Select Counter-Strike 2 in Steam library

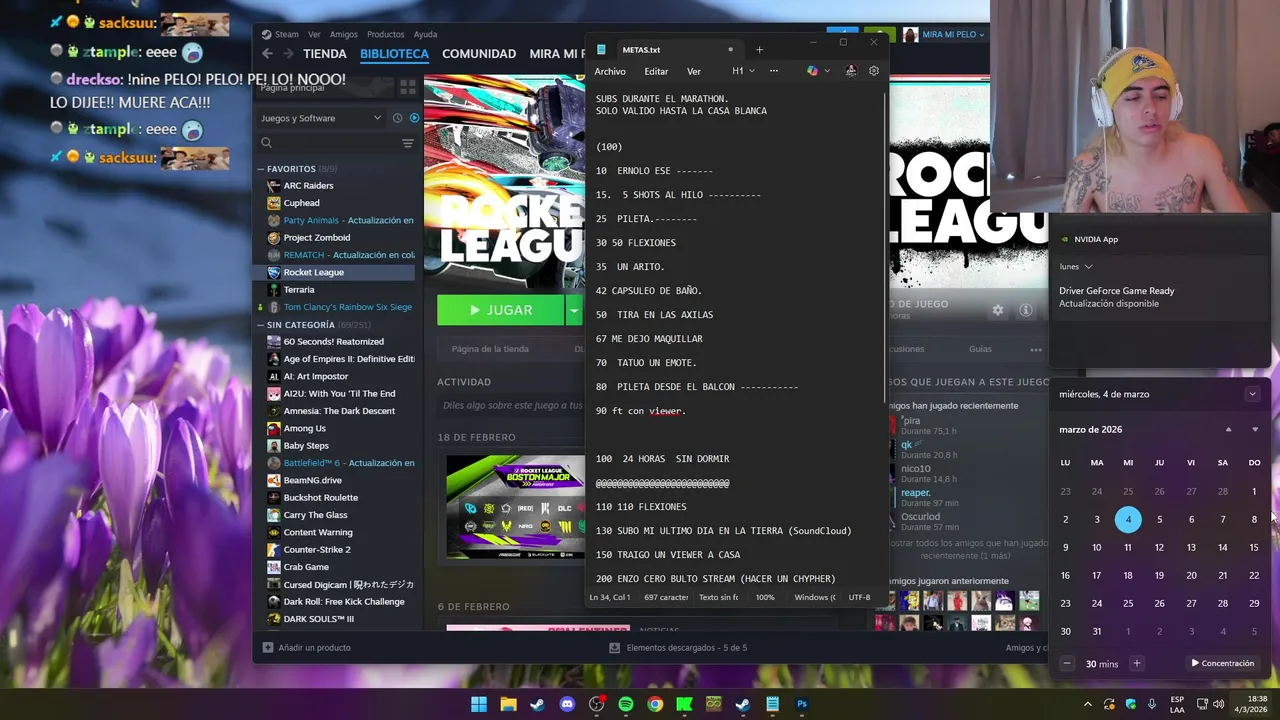pyautogui.click(x=316, y=549)
